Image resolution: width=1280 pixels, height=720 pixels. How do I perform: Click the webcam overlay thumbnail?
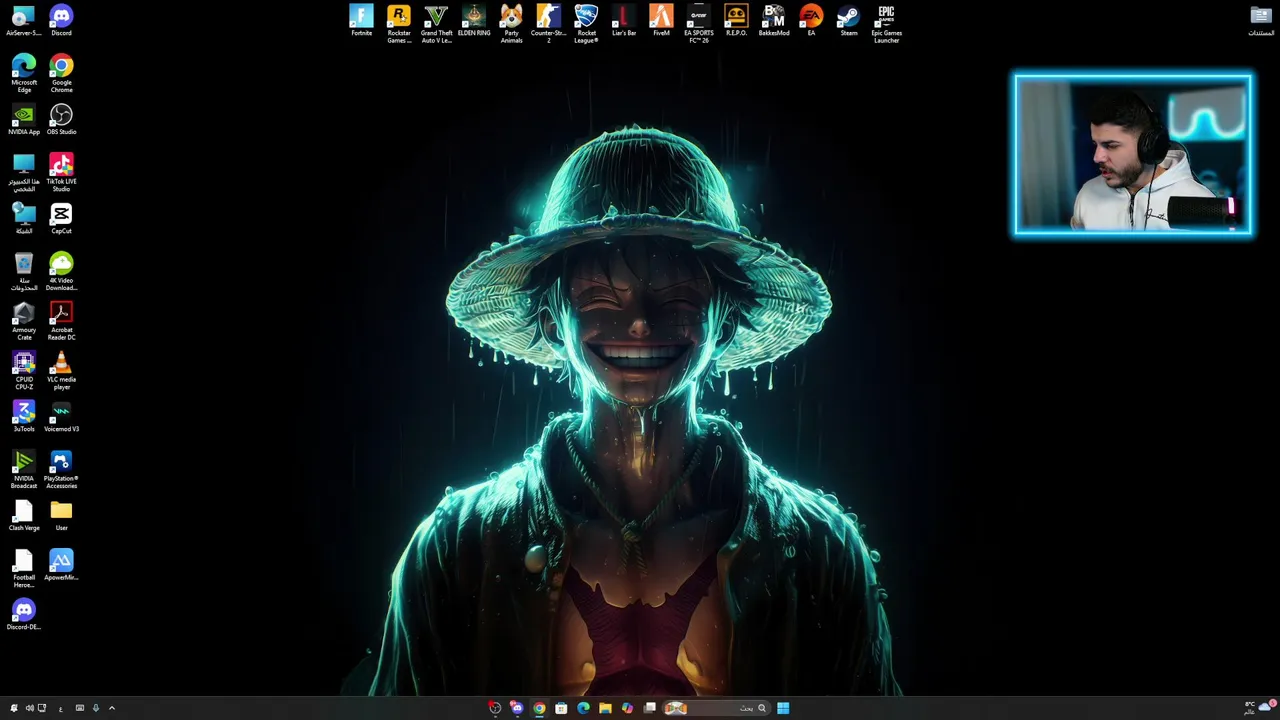pyautogui.click(x=1133, y=155)
